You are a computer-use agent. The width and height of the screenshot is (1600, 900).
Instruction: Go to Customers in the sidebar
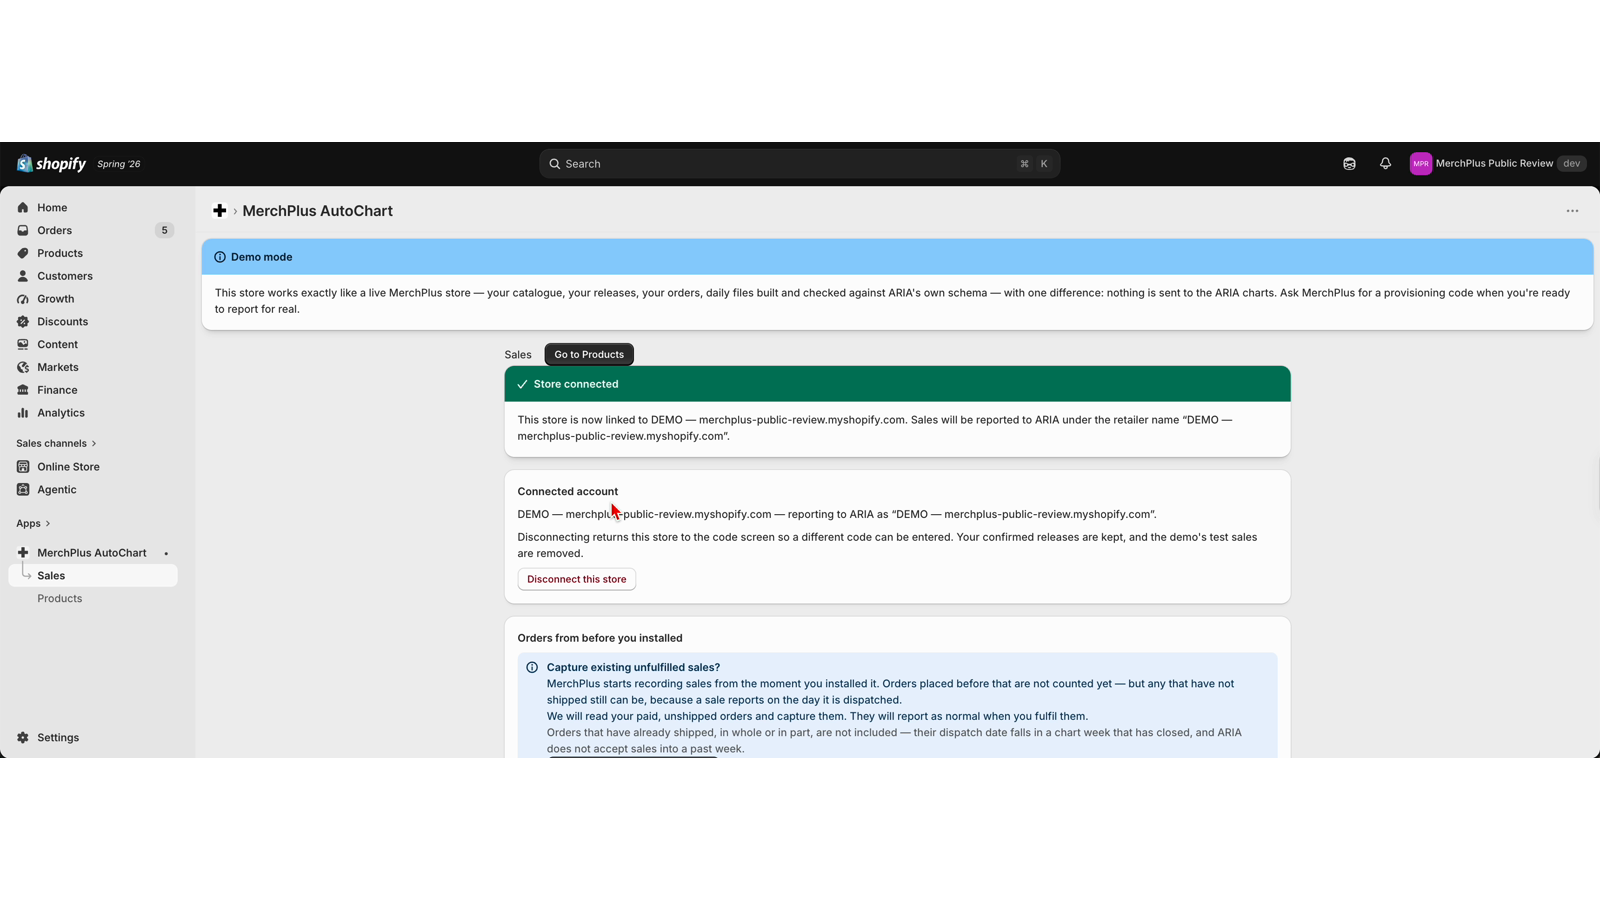93,277
